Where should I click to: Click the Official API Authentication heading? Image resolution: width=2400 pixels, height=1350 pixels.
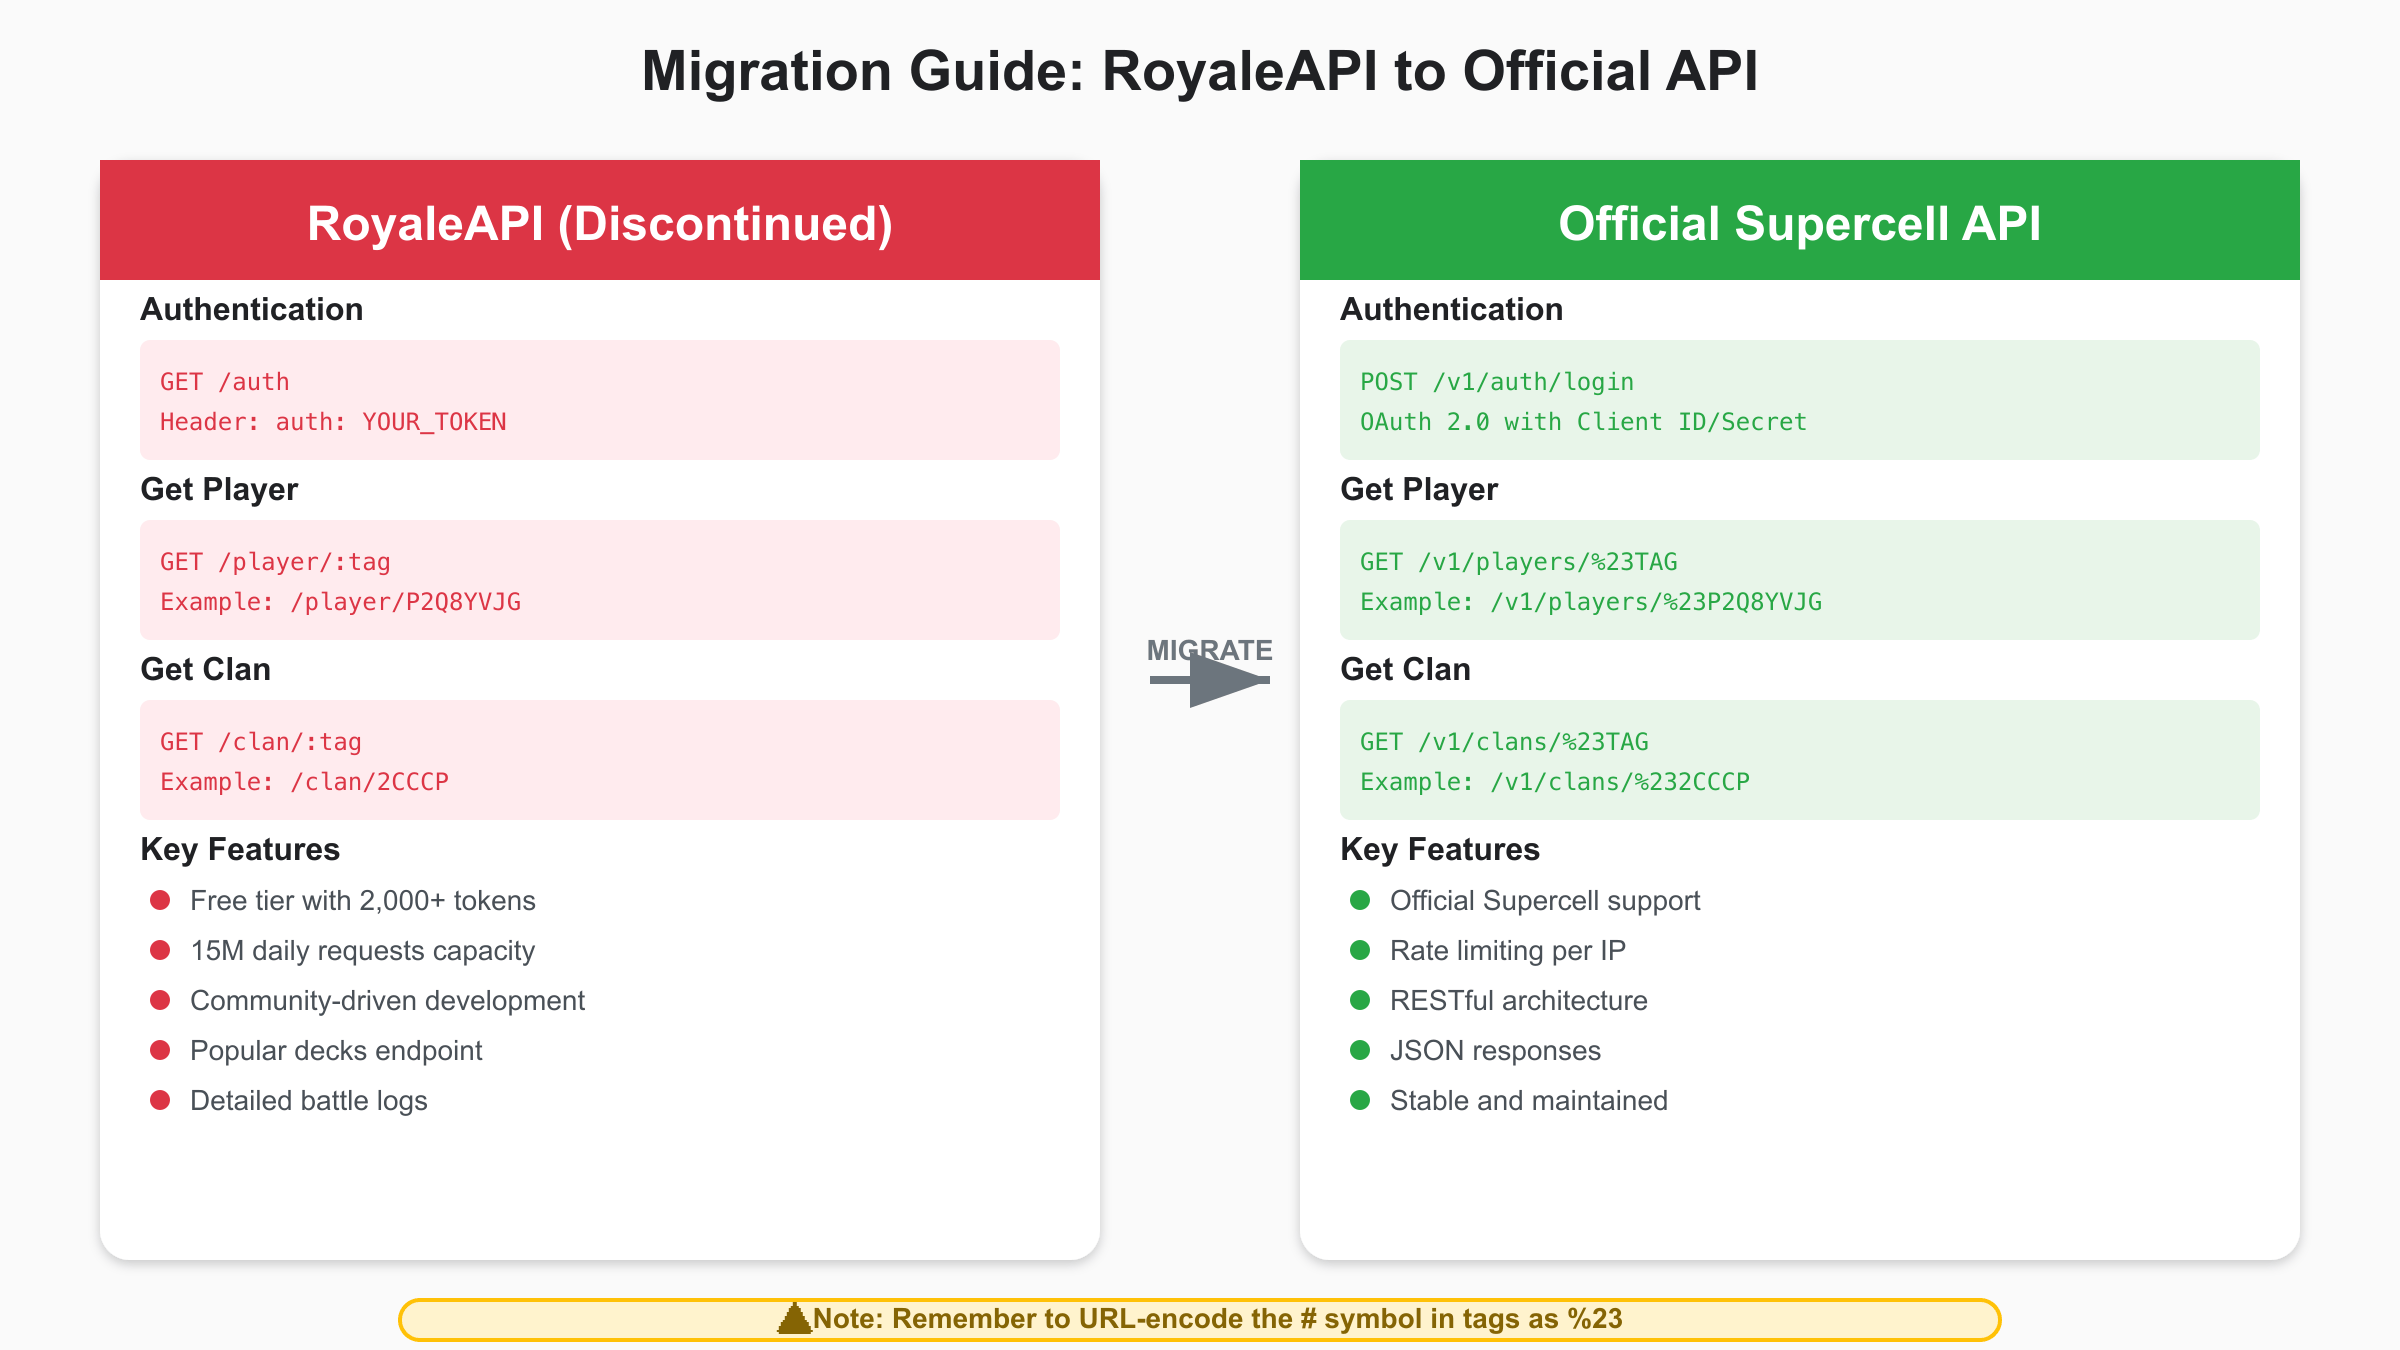1452,310
